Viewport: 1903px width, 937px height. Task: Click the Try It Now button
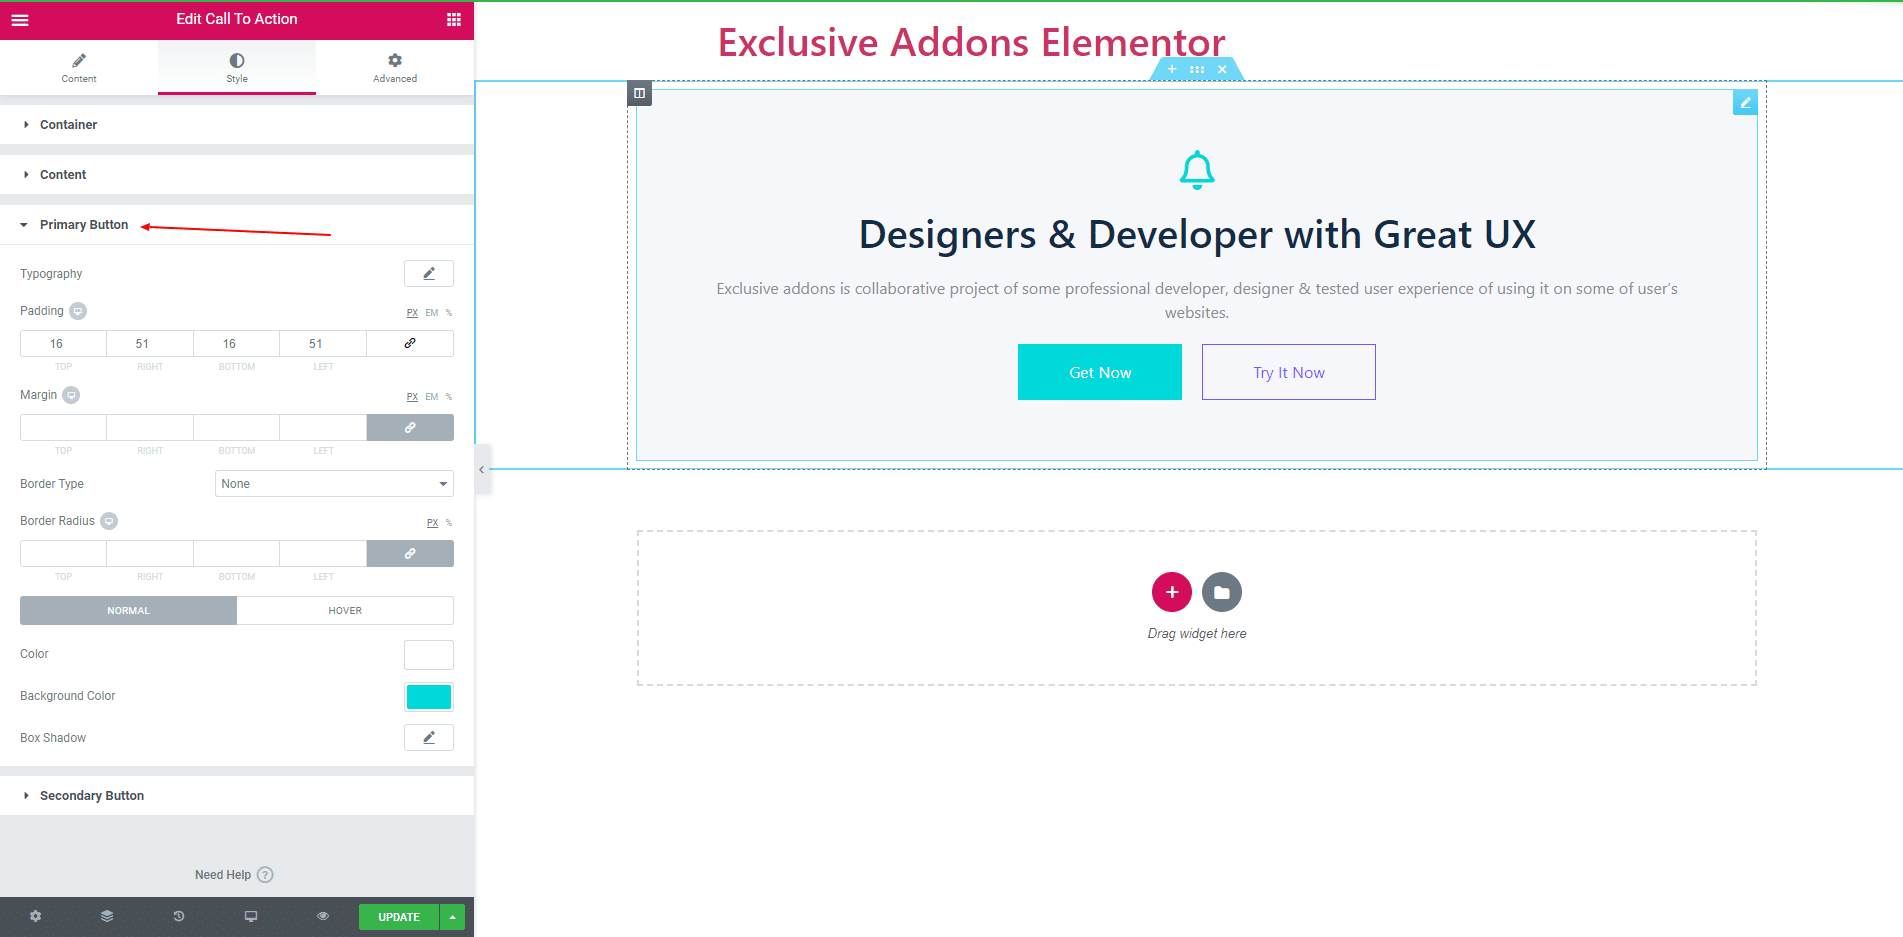click(x=1289, y=372)
